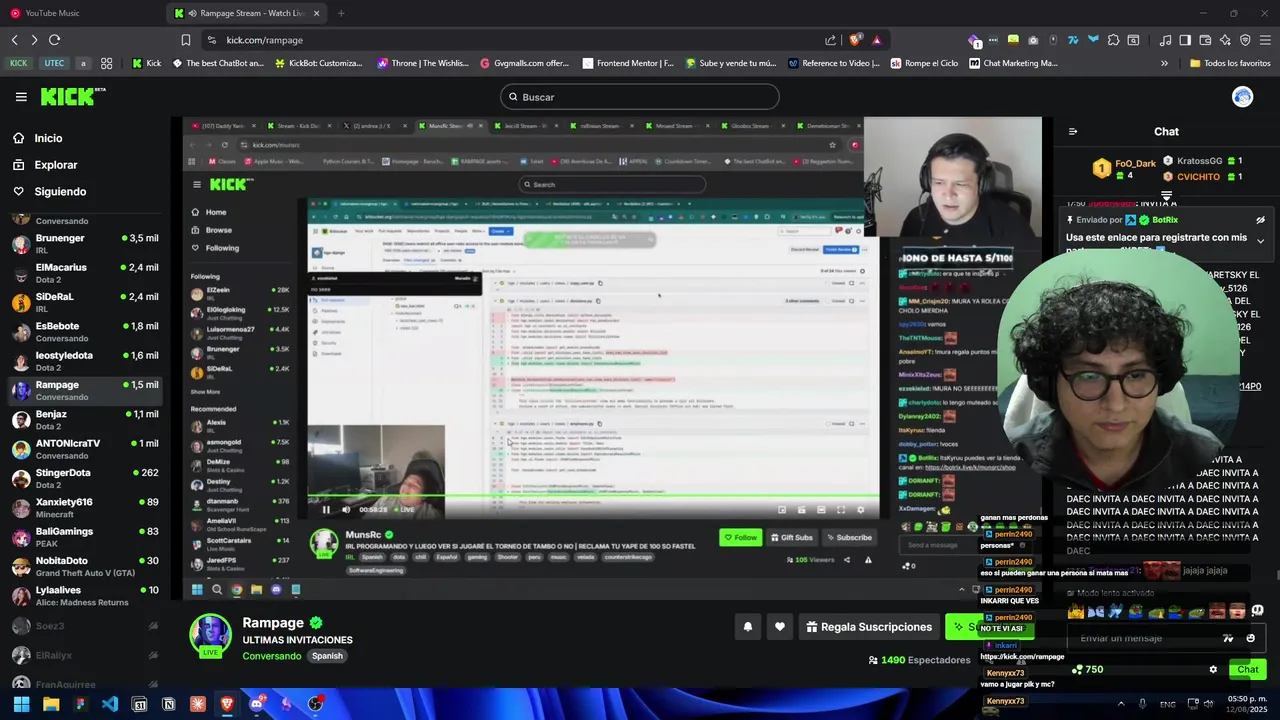The height and width of the screenshot is (720, 1280).
Task: Open ANTONIcraTV channel in sidebar
Action: pyautogui.click(x=84, y=449)
